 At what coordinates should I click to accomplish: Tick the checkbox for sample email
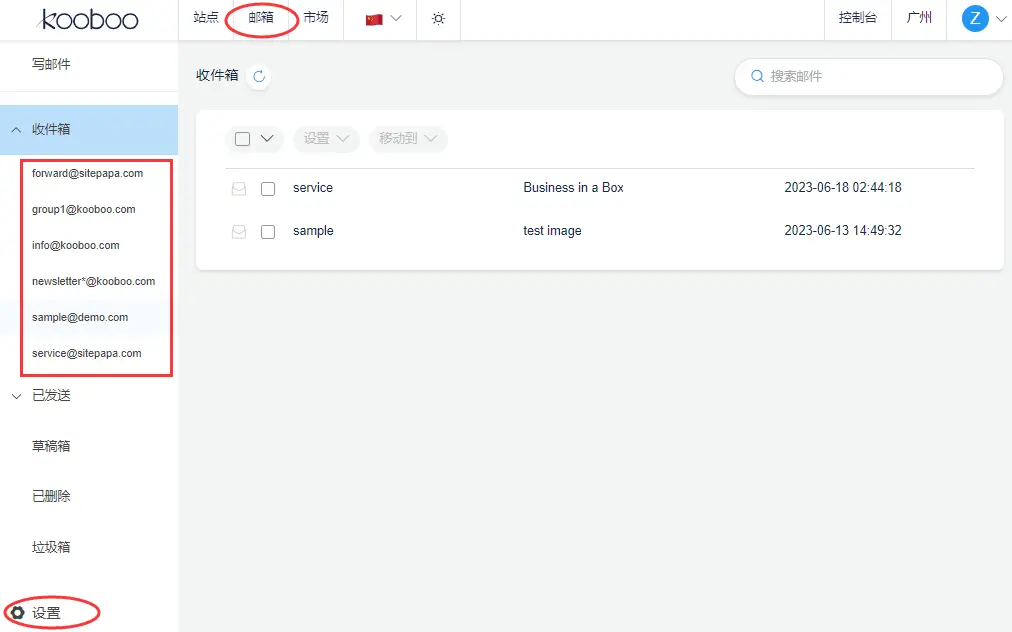(268, 231)
